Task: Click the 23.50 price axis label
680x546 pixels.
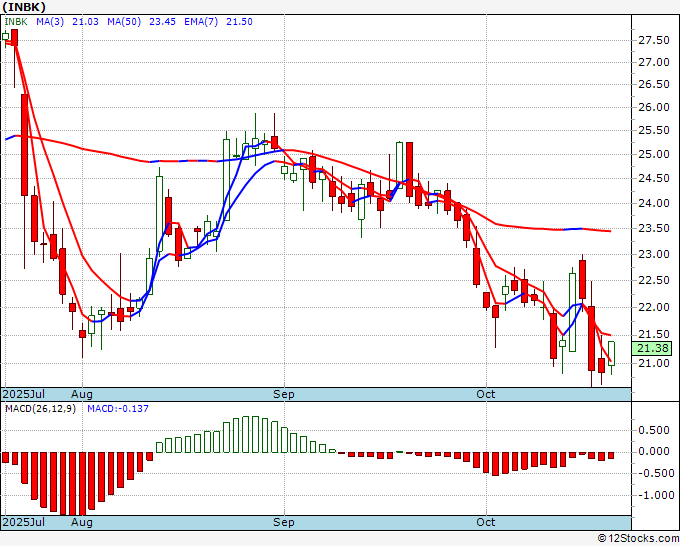Action: (654, 229)
